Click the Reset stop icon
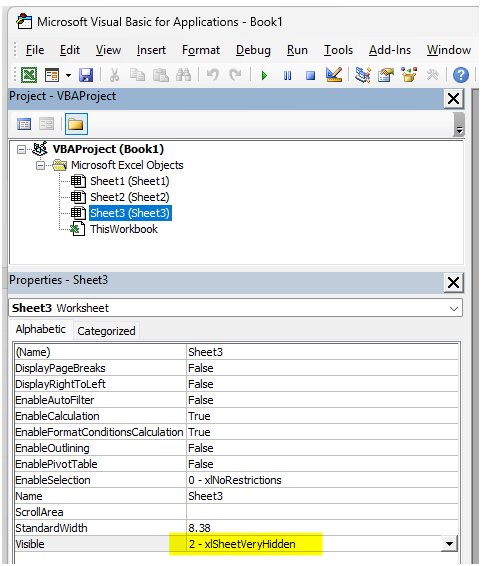The image size is (481, 566). point(310,75)
